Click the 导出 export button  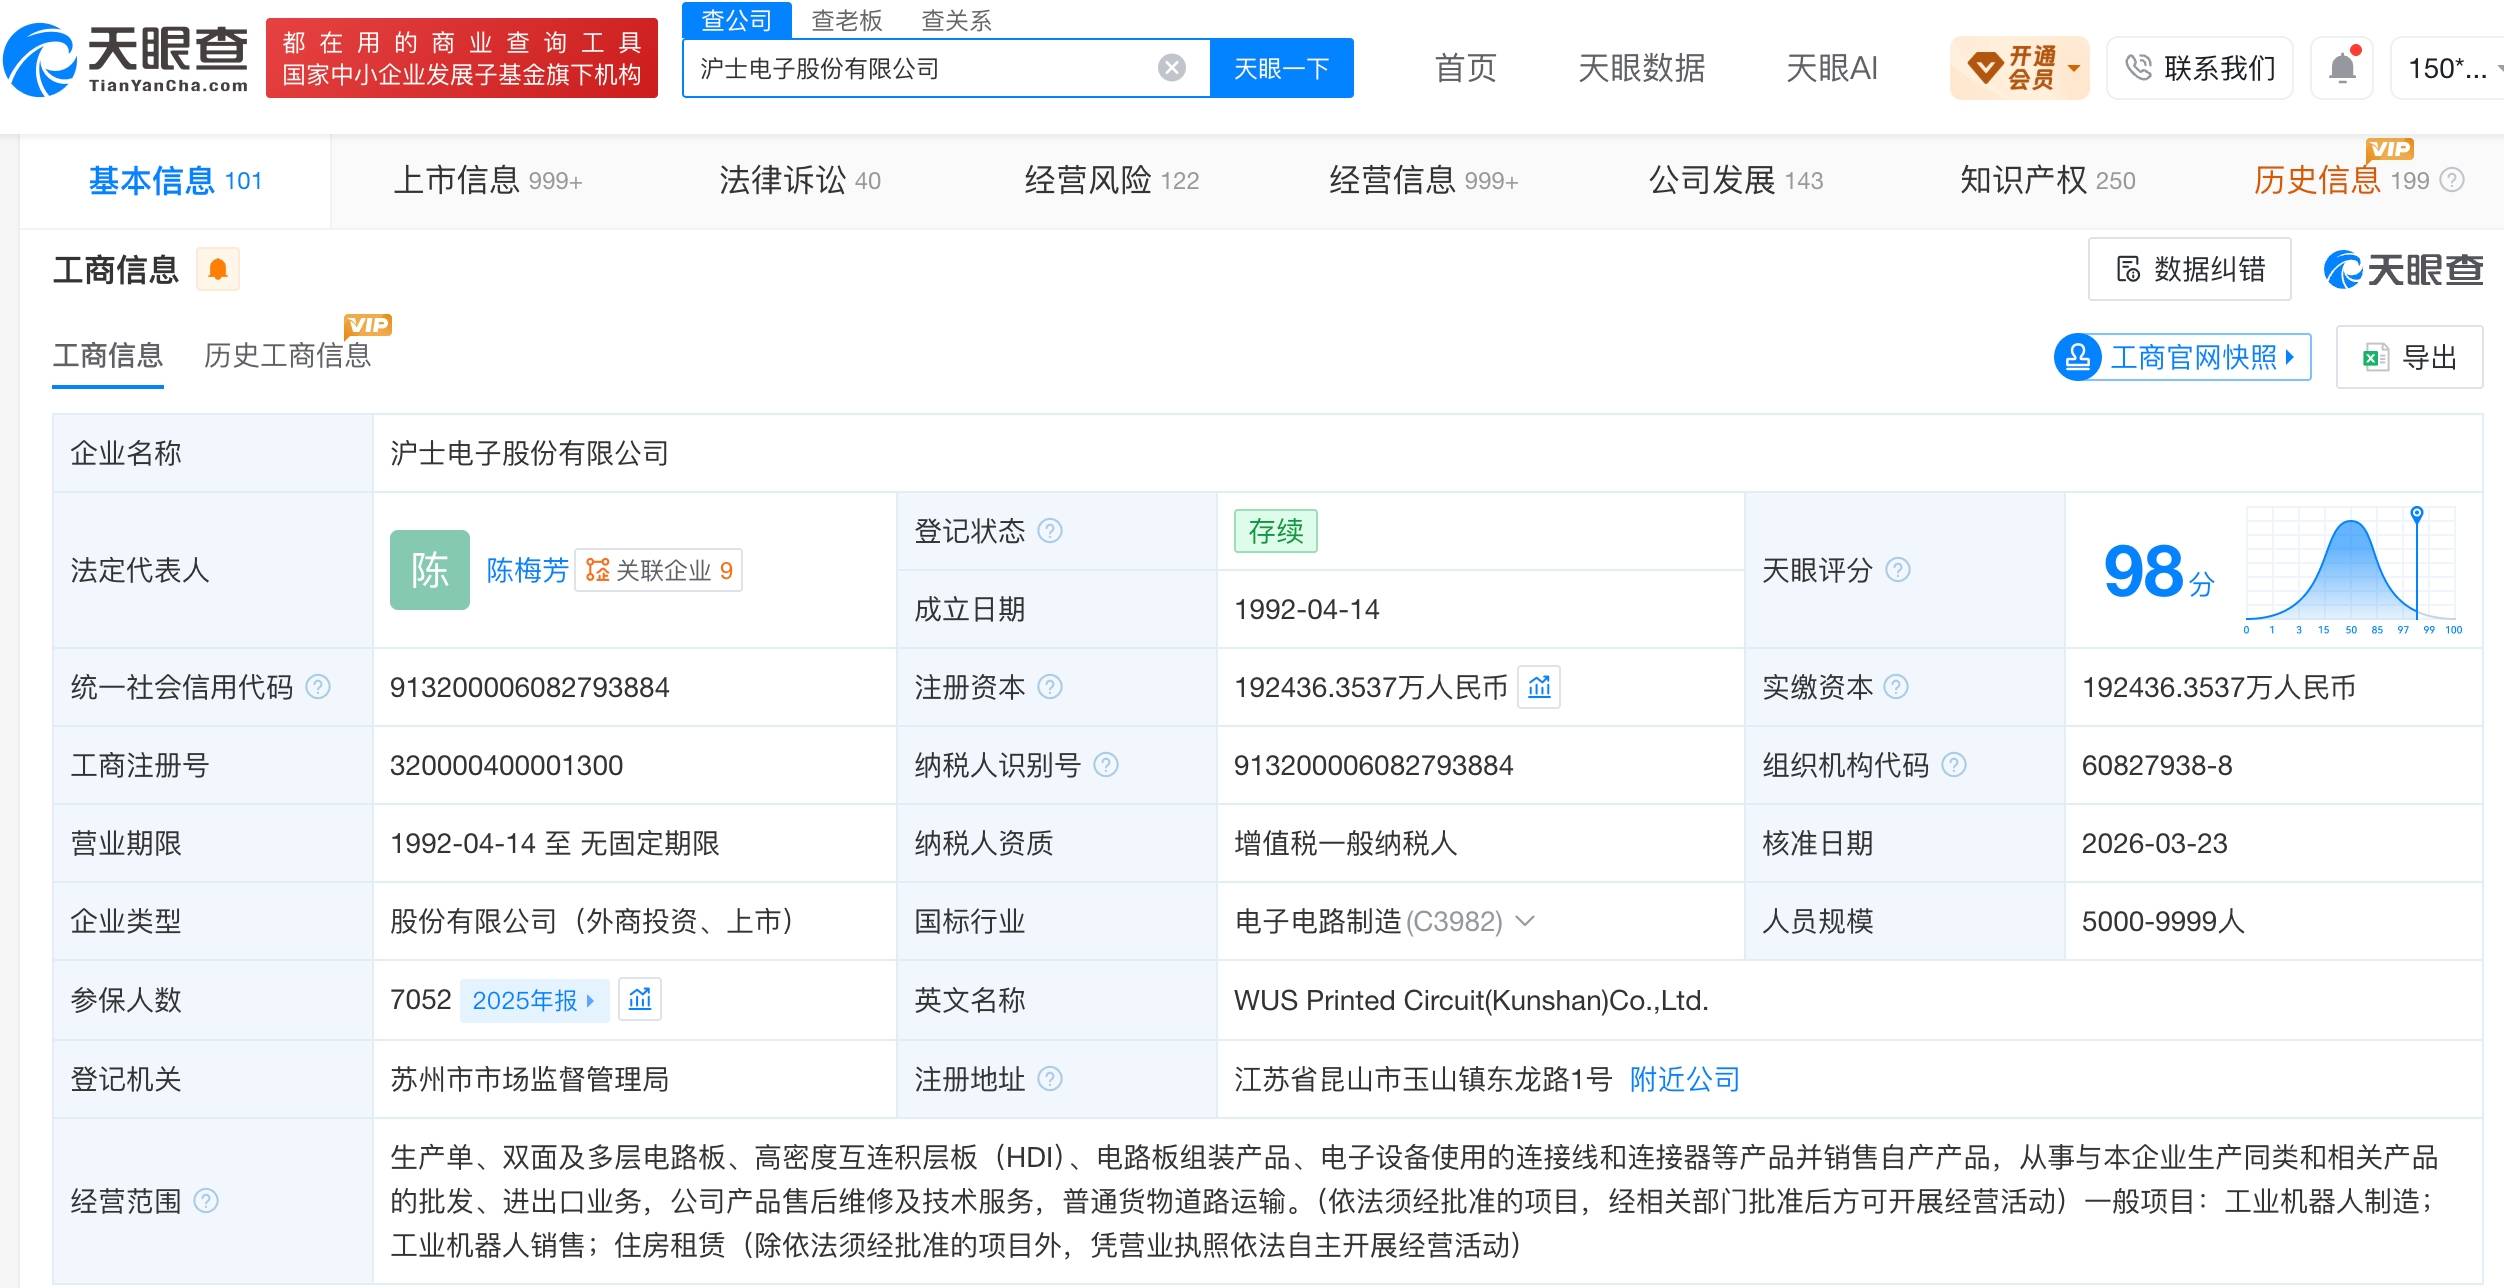[x=2409, y=357]
